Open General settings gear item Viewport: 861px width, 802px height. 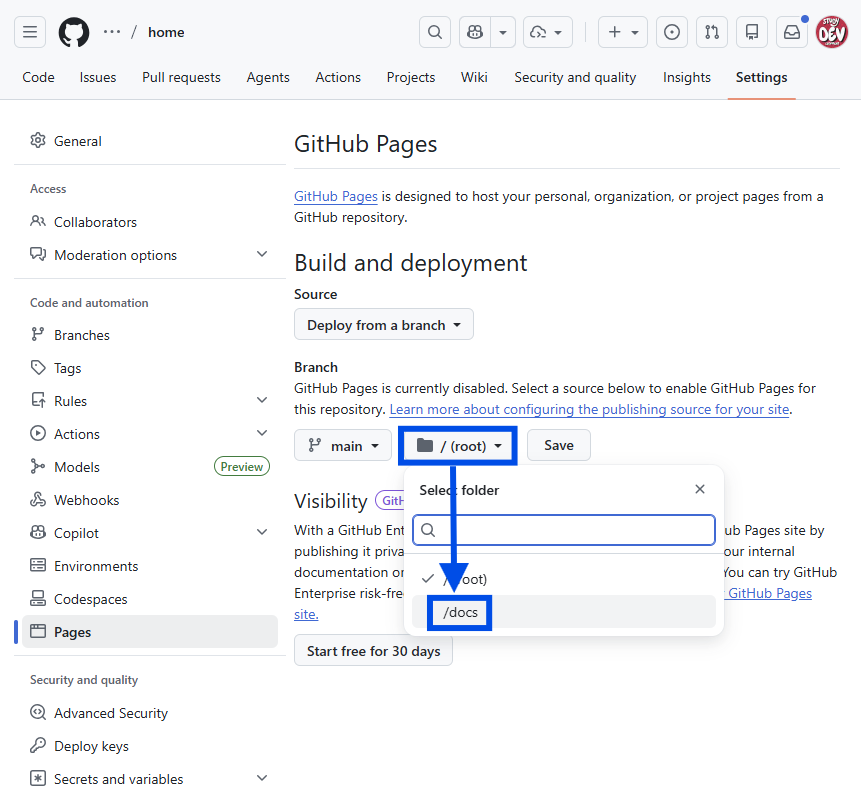coord(149,141)
